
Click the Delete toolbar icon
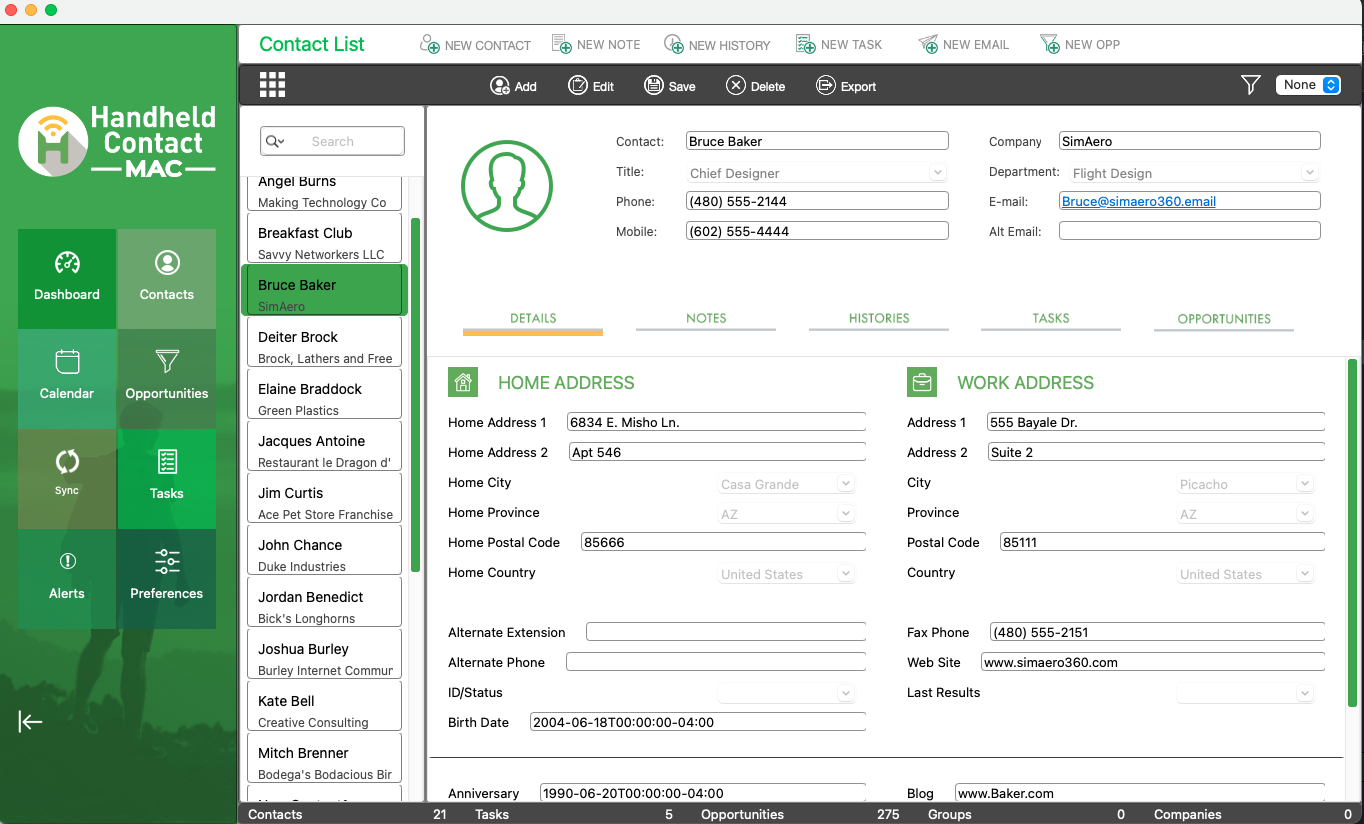(x=736, y=86)
